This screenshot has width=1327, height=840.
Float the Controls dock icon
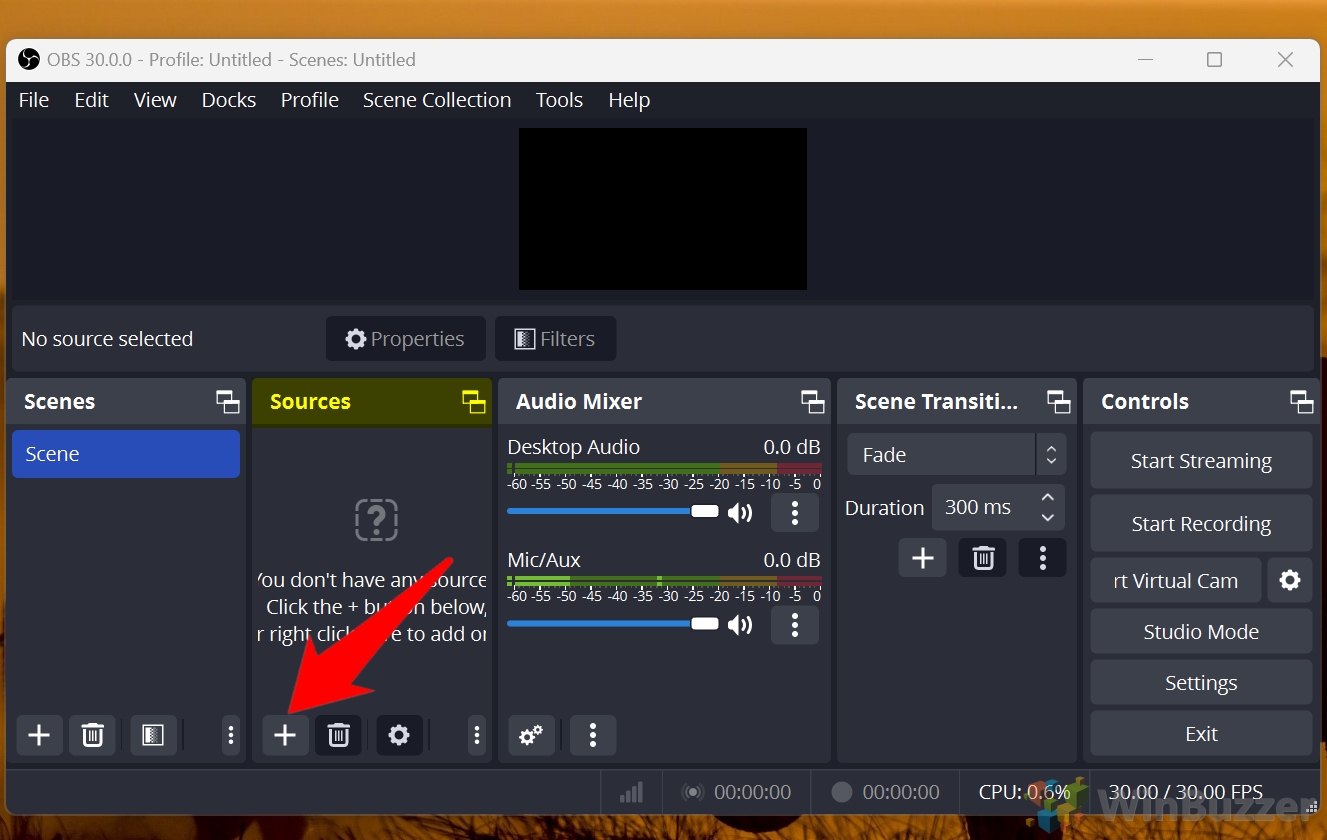[x=1302, y=402]
